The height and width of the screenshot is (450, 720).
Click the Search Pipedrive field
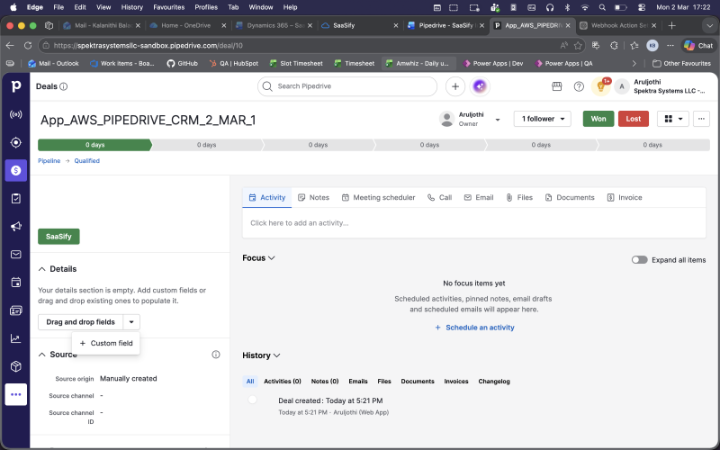(x=347, y=86)
